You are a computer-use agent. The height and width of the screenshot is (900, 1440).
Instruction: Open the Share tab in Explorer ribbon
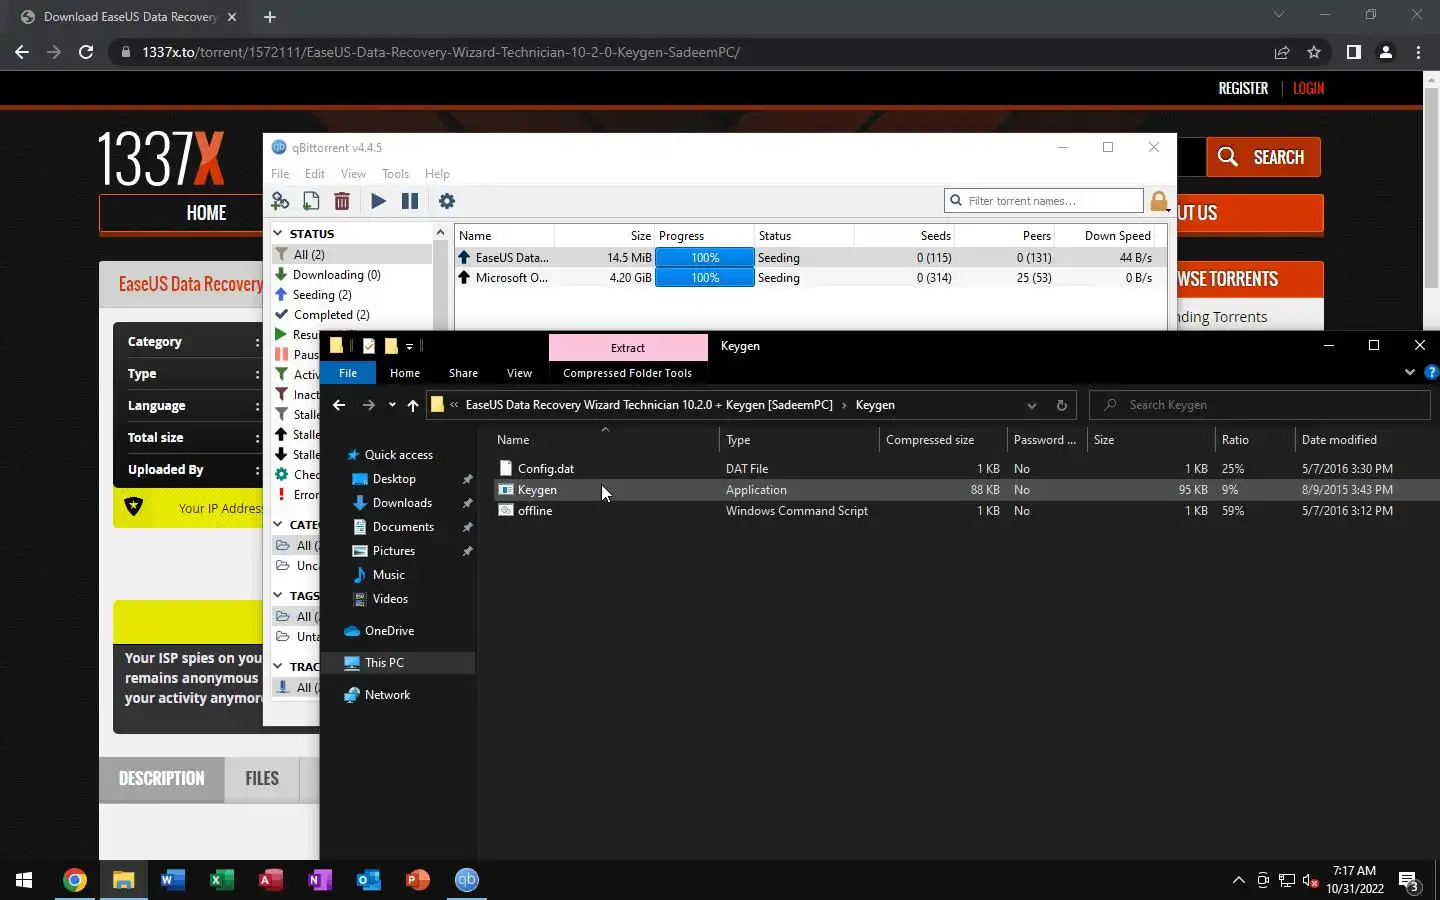[463, 373]
